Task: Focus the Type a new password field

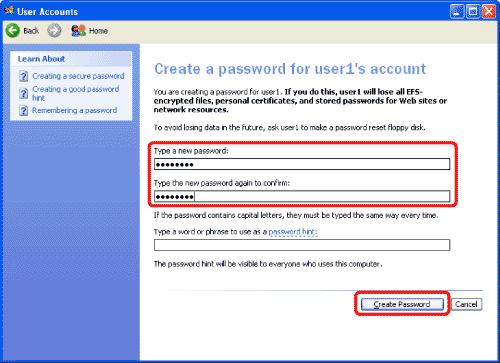Action: point(302,164)
